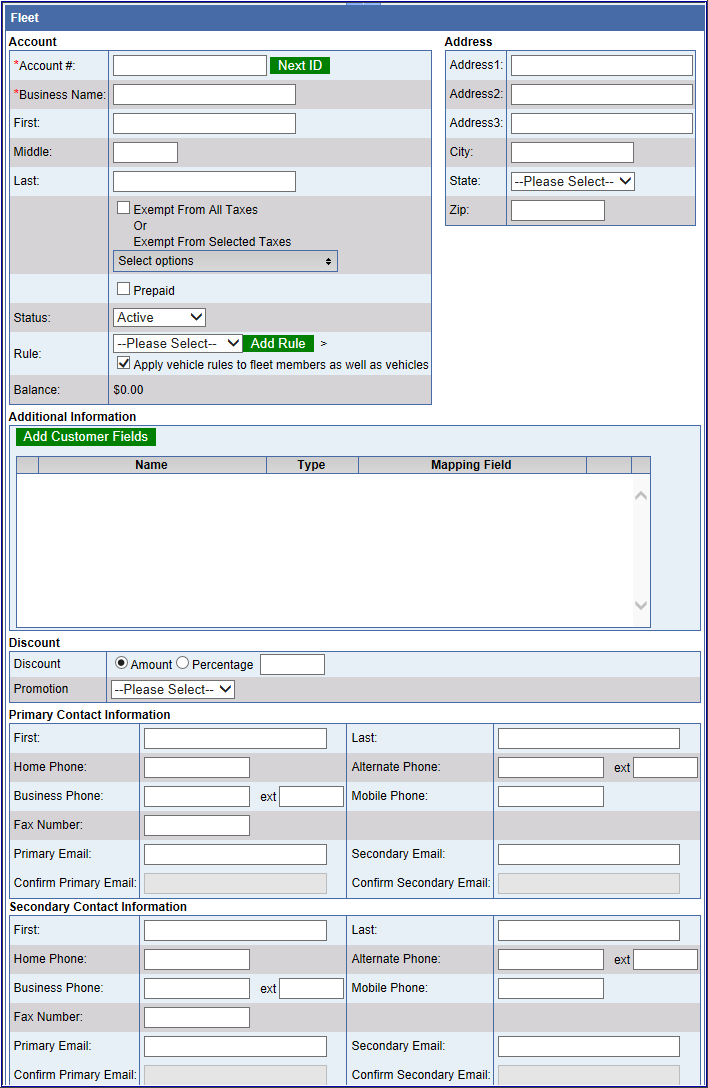Screen dimensions: 708x1088
Task: Open the Status dropdown showing Active
Action: tap(159, 317)
